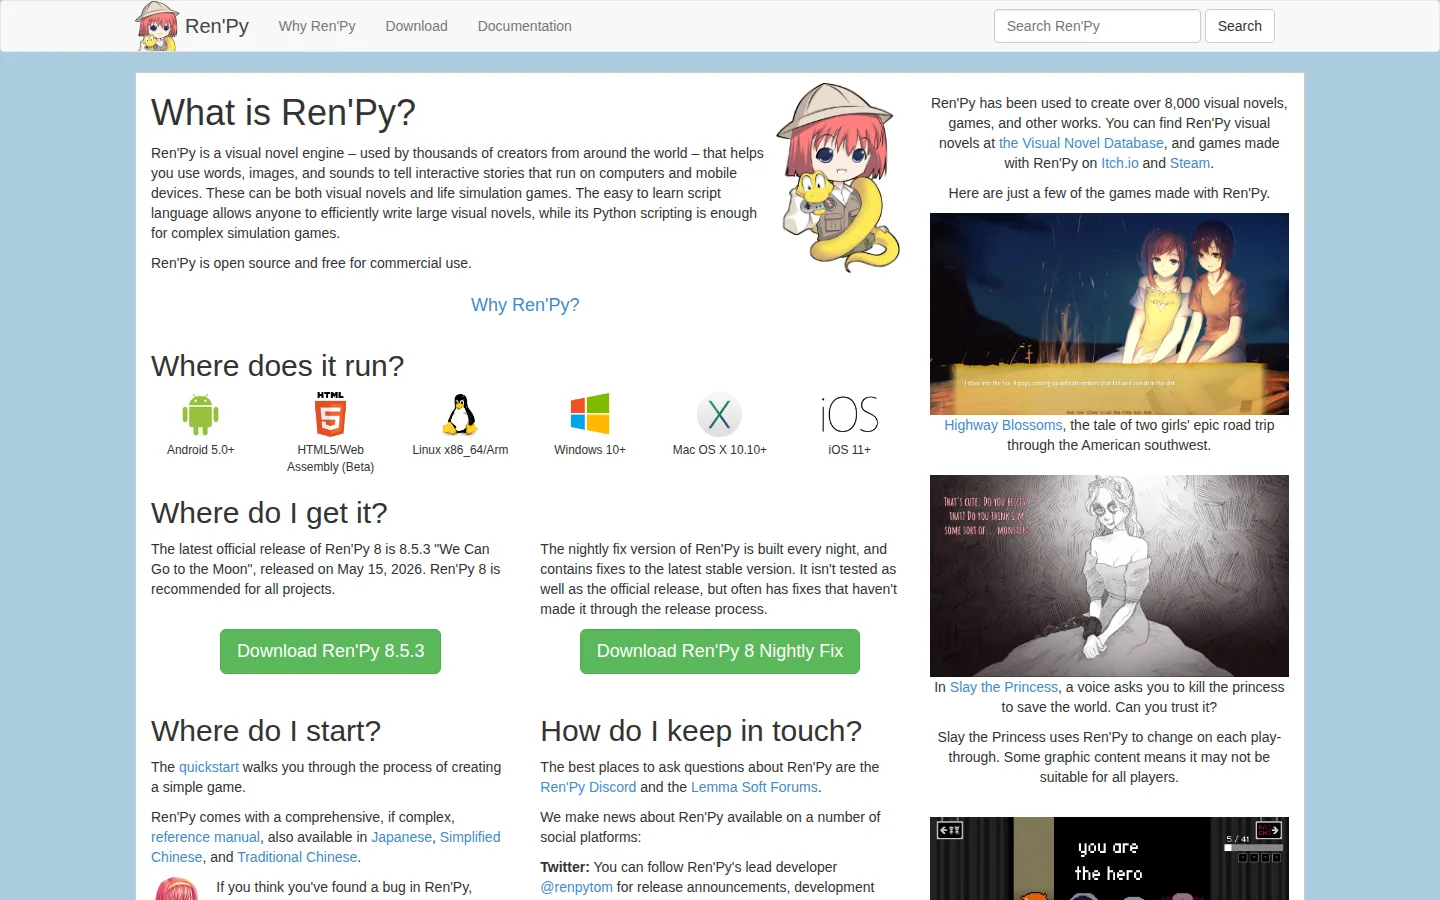Click the 'How do I keep in touch?' heading
The width and height of the screenshot is (1440, 900).
point(701,731)
